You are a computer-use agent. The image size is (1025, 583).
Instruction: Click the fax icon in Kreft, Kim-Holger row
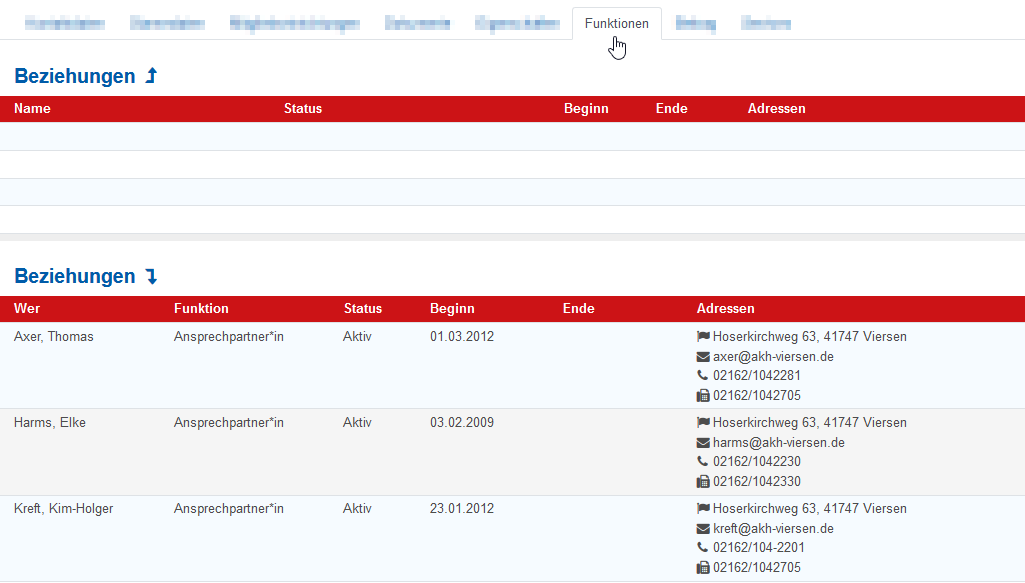(x=703, y=568)
